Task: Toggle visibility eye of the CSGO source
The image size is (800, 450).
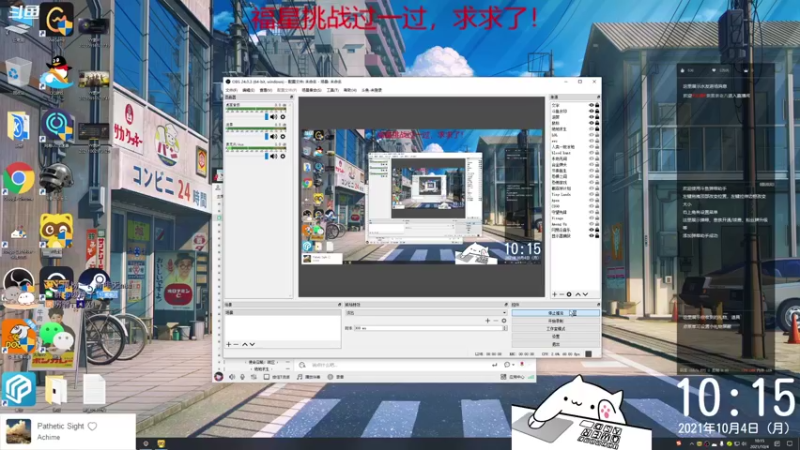Action: pos(591,206)
